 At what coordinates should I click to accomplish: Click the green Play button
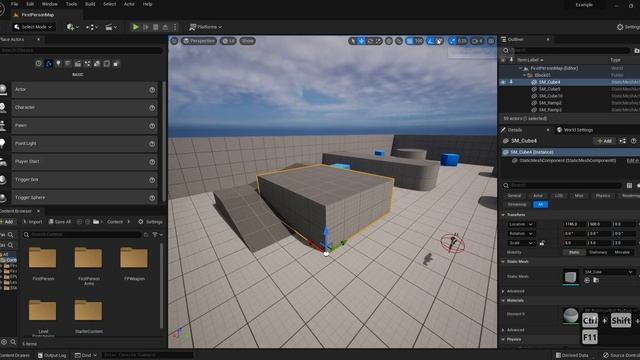coord(136,27)
